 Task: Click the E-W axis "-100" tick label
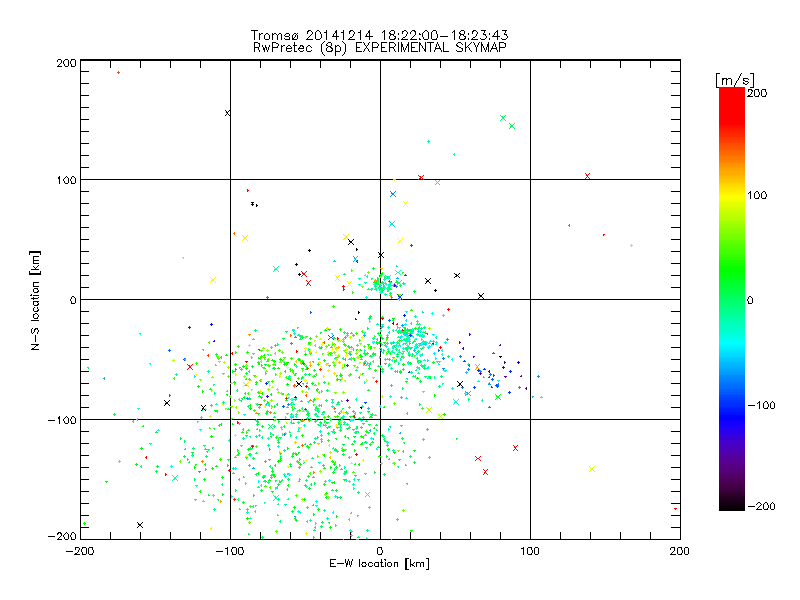click(x=230, y=551)
